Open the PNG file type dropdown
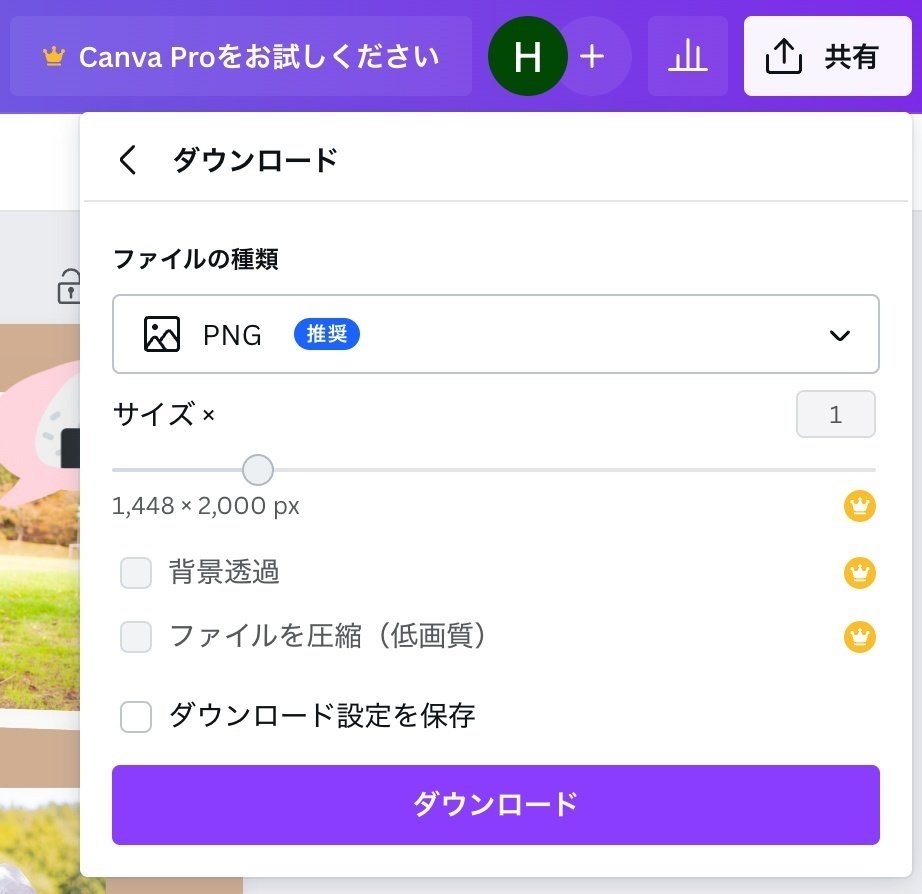This screenshot has height=894, width=922. pyautogui.click(x=496, y=334)
